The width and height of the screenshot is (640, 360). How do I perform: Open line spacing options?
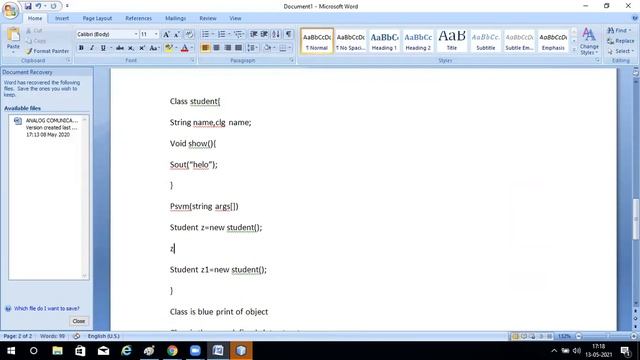252,48
